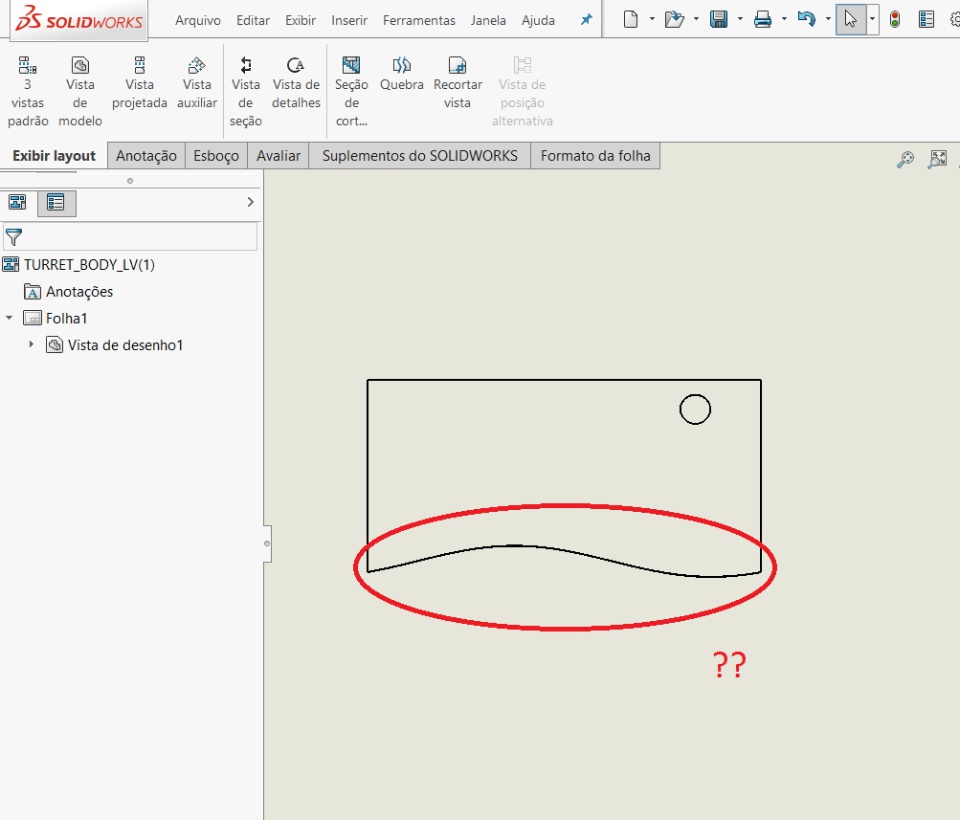Screen dimensions: 960x820
Task: Open the Arquivo menu
Action: coord(198,20)
